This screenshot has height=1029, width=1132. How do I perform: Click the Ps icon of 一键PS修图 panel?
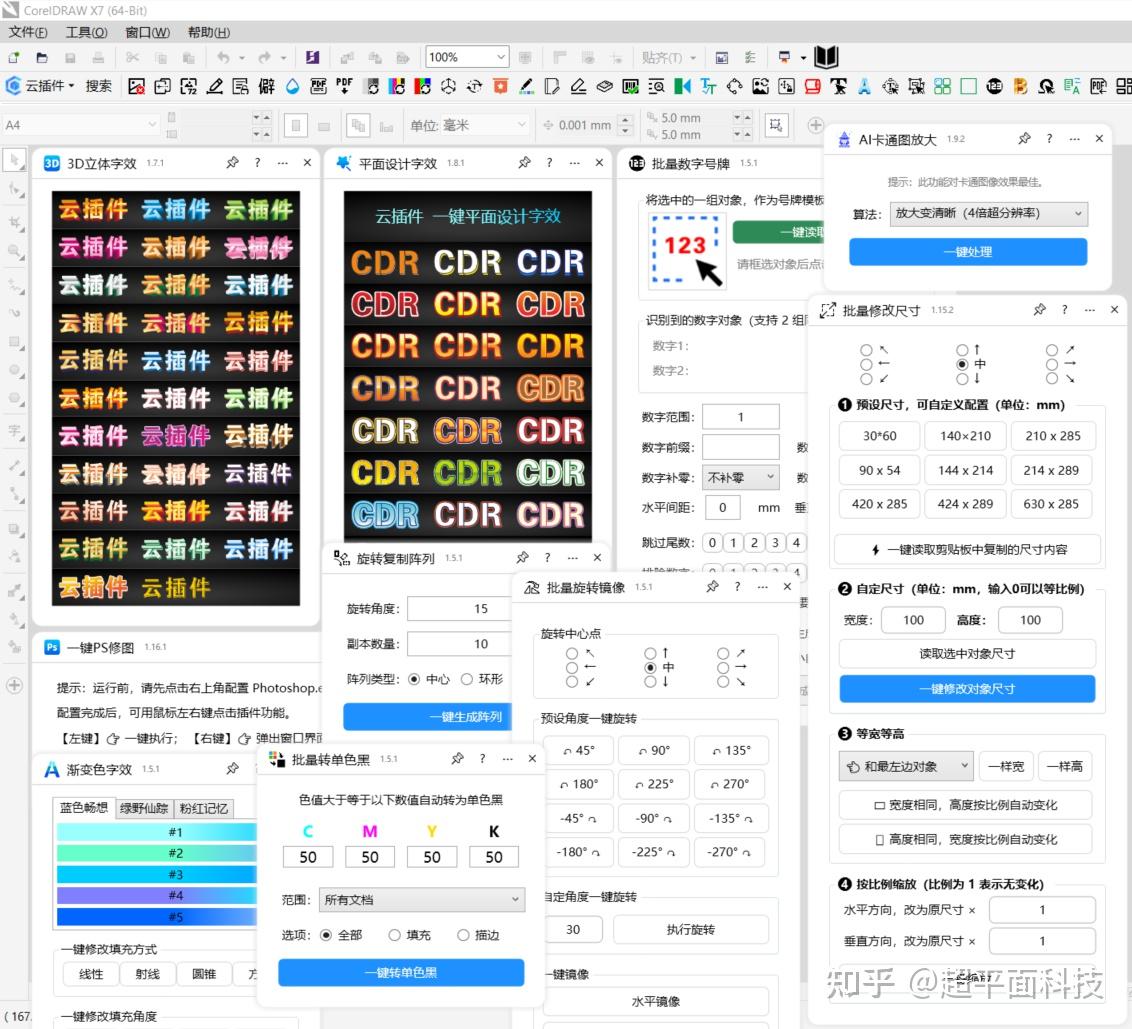coord(51,647)
